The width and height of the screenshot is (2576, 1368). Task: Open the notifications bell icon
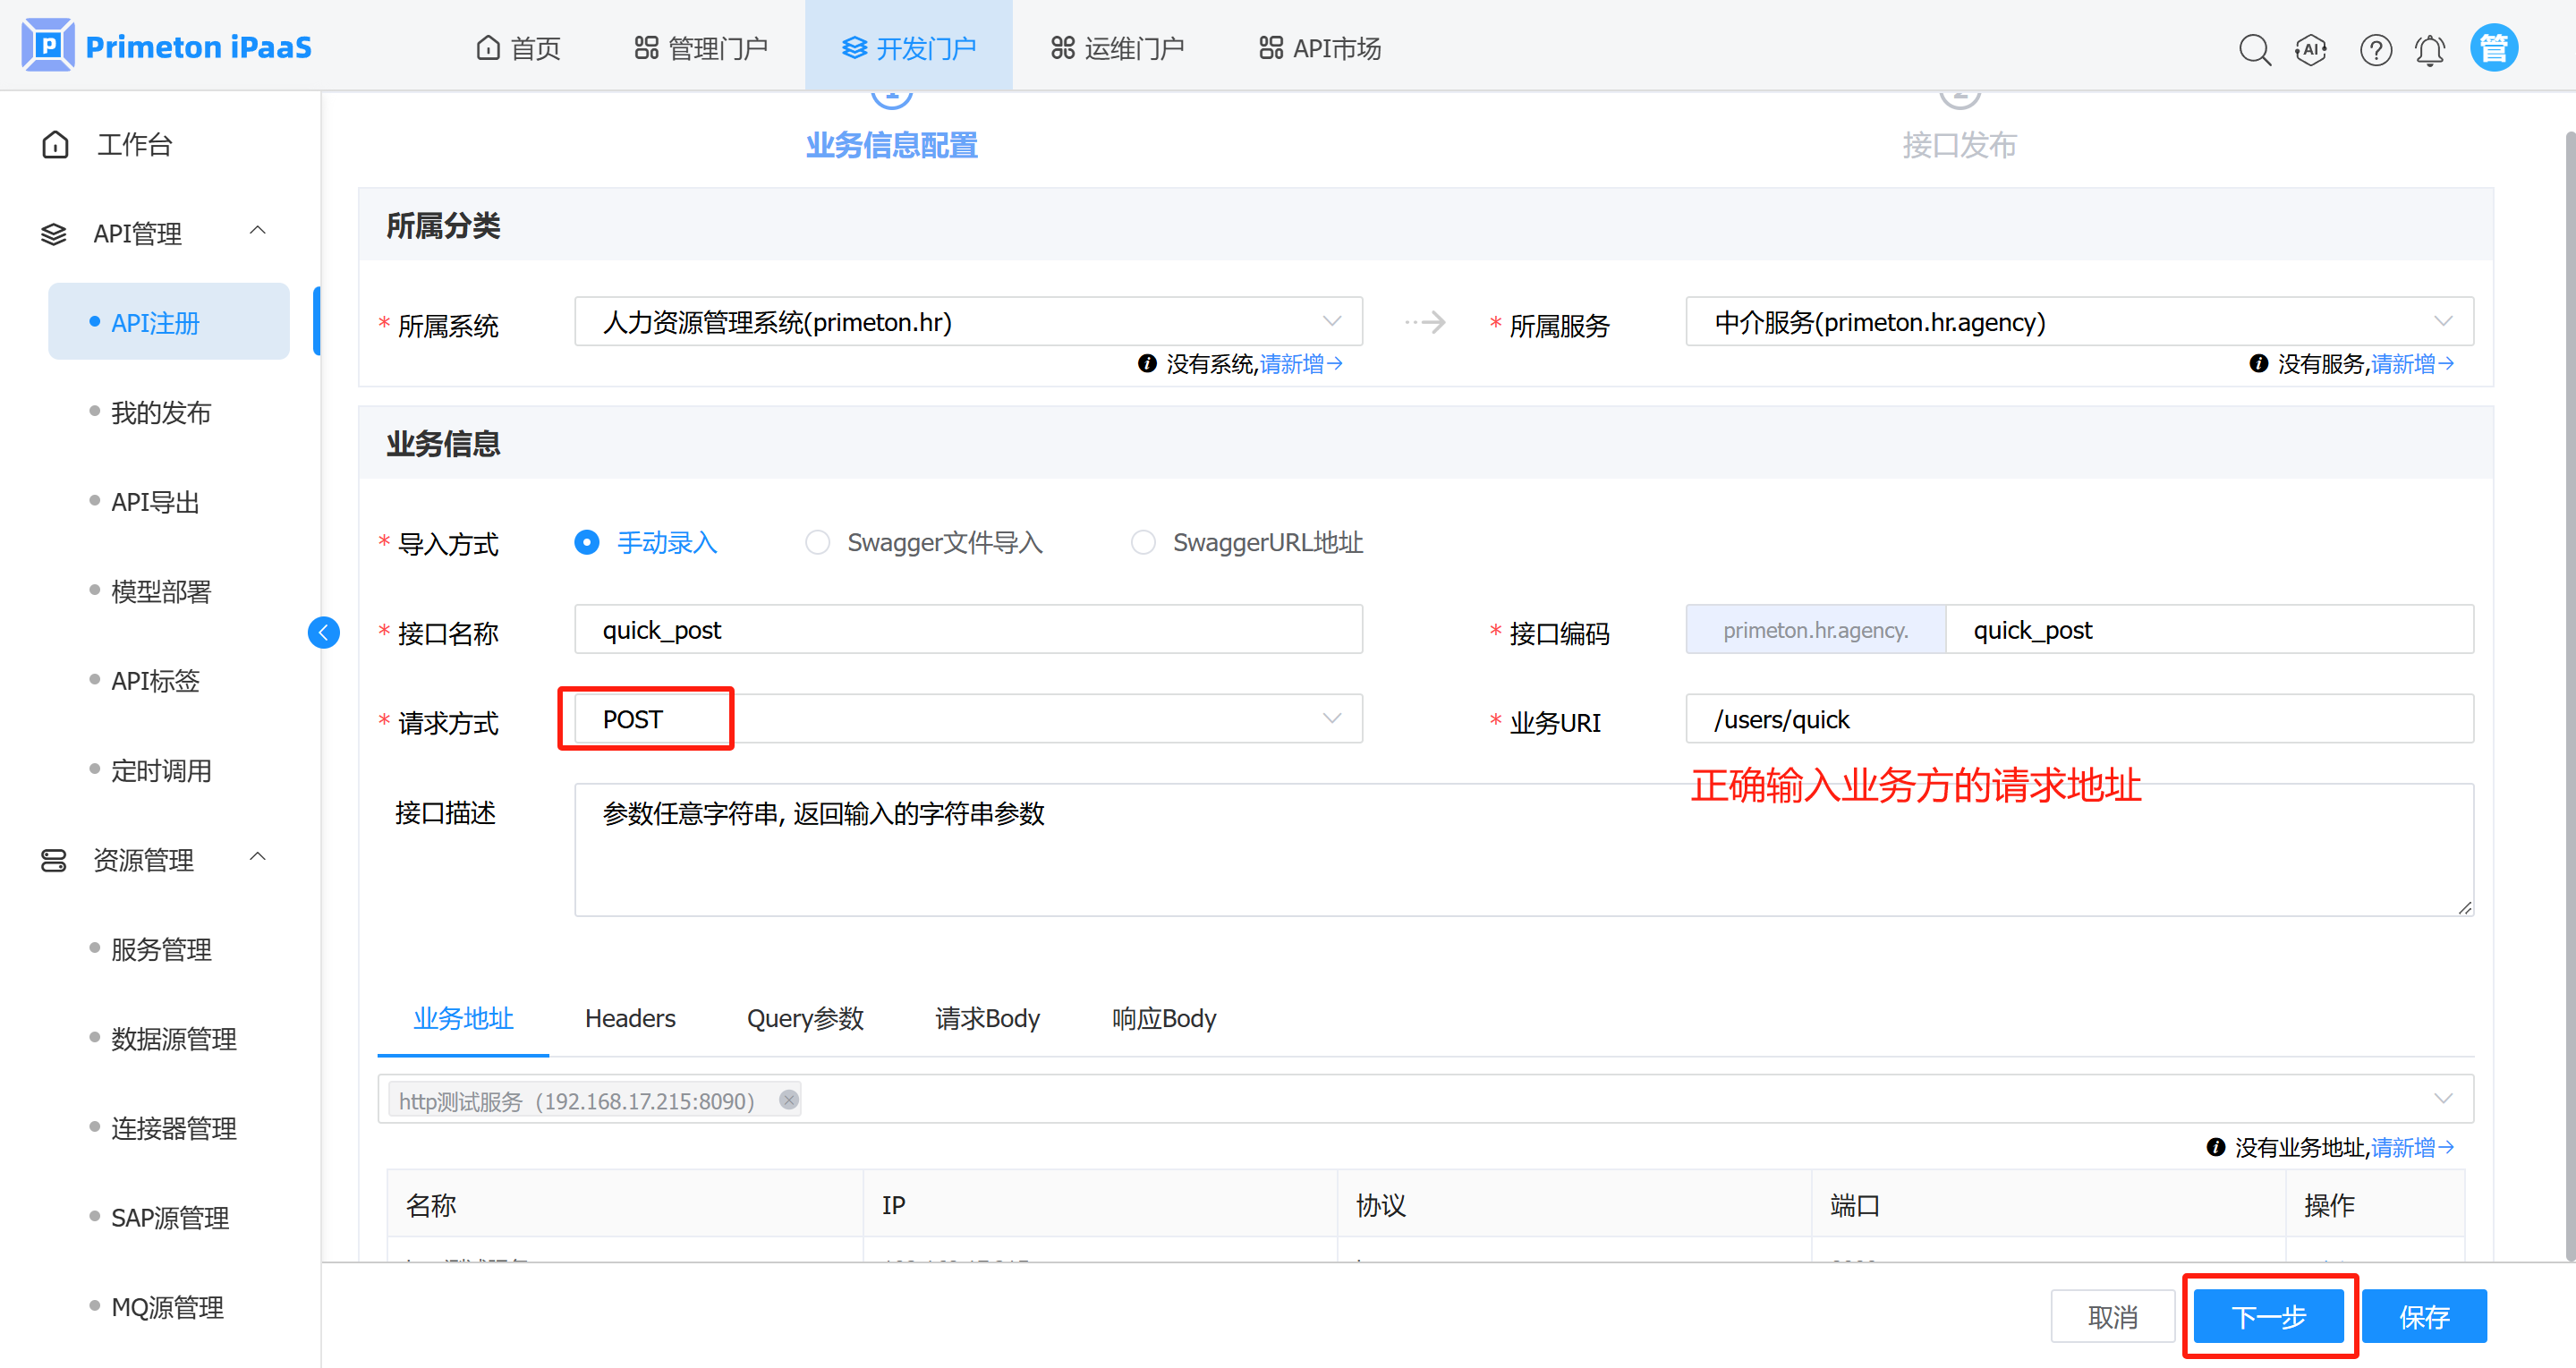tap(2430, 49)
